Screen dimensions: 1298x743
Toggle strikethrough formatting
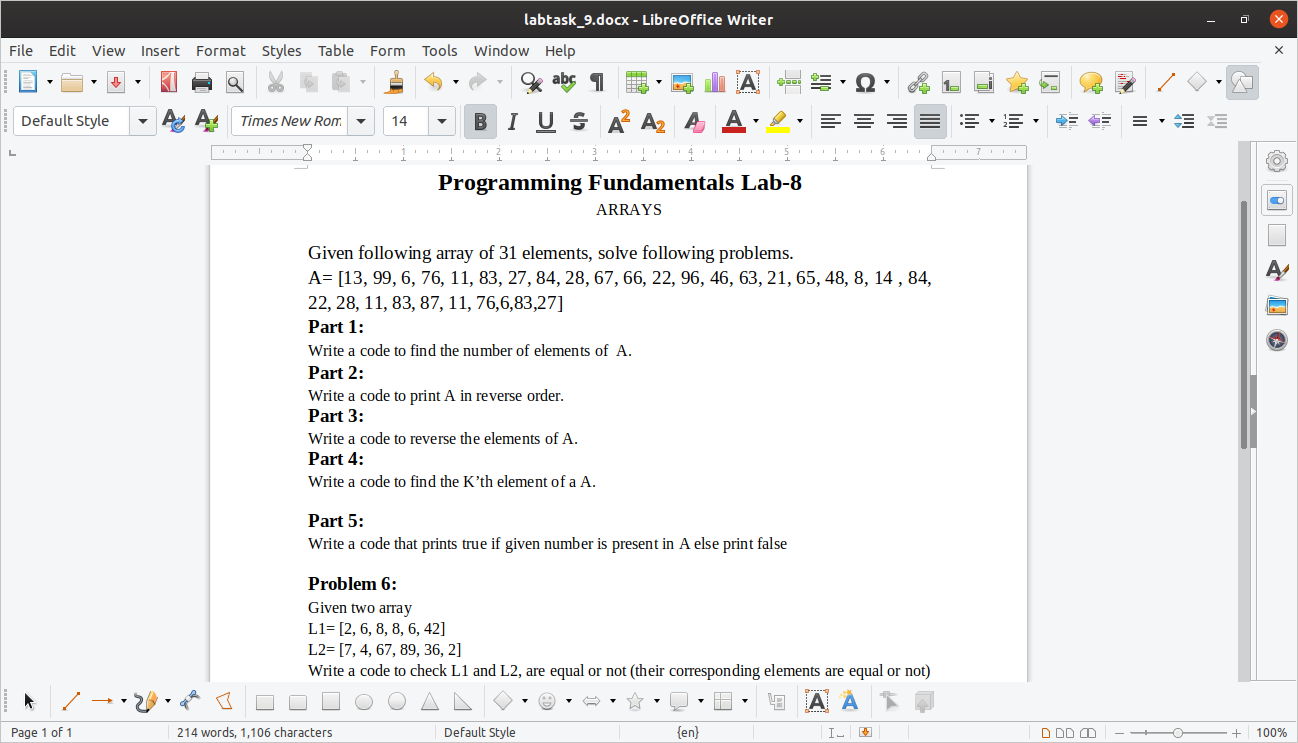[x=577, y=121]
